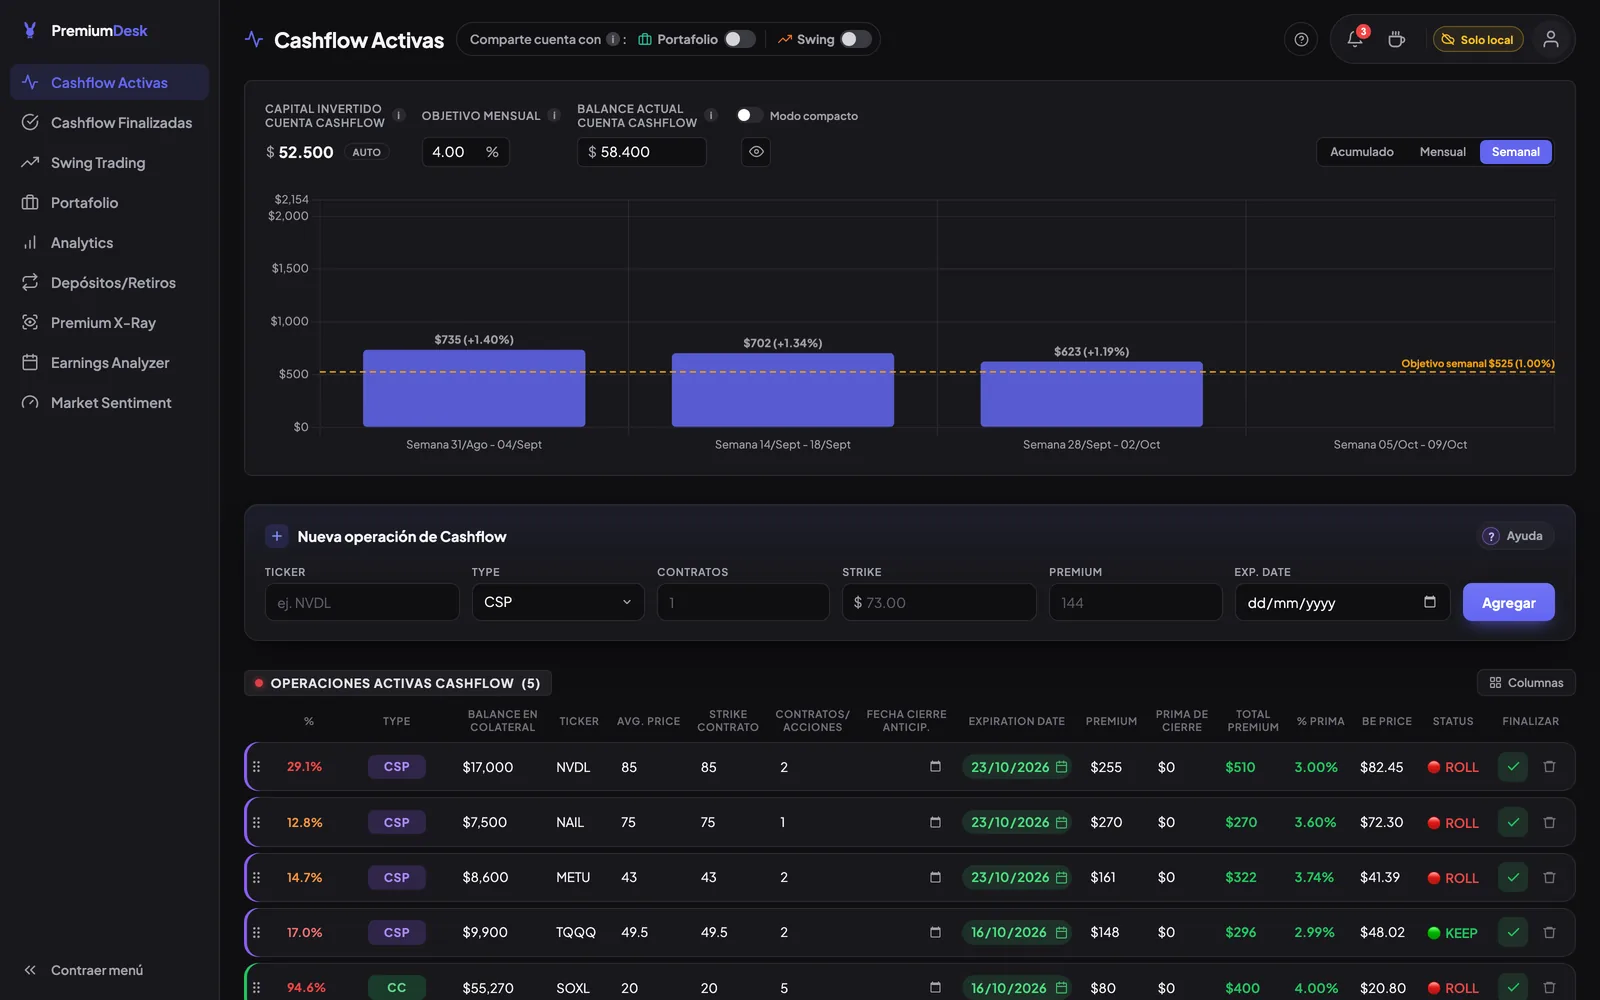
Task: Go to Cashflow Finalizadas
Action: [x=109, y=123]
